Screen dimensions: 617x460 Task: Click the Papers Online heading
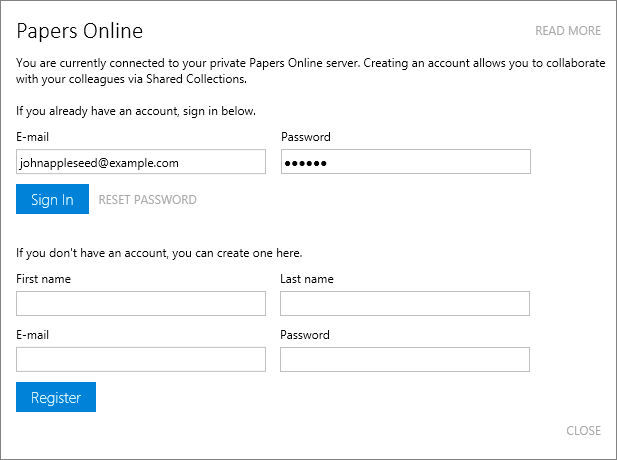point(79,31)
